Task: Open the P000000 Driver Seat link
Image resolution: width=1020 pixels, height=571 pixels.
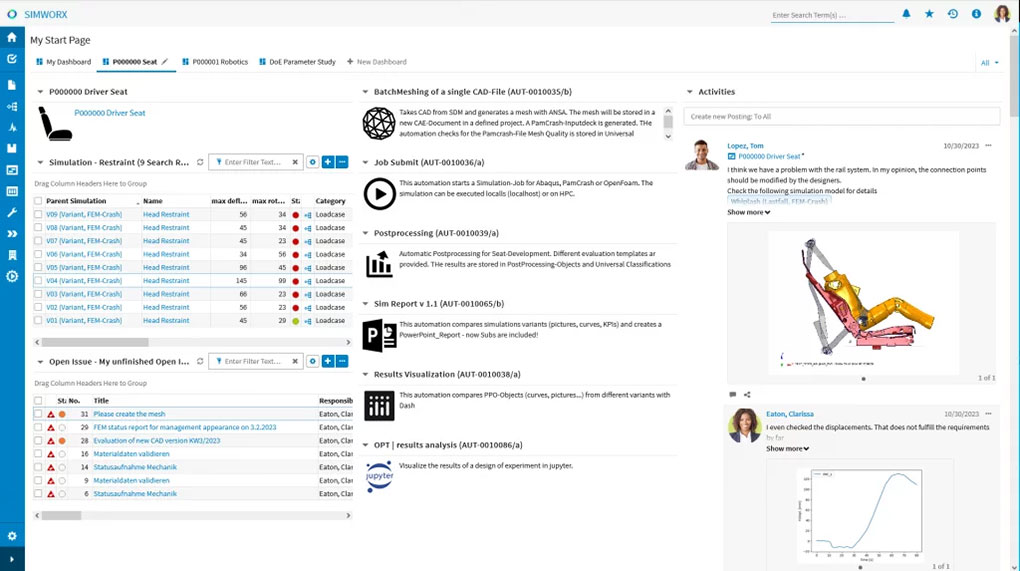Action: (x=110, y=113)
